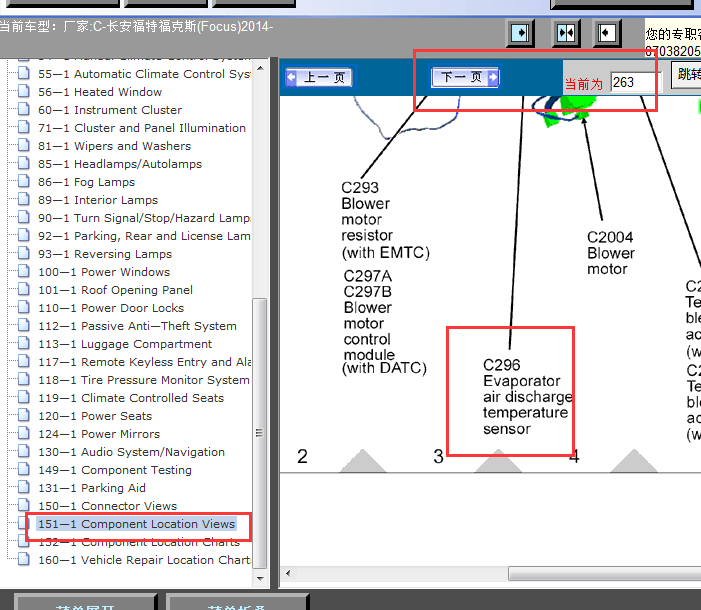Open 92-1 Parking, Rear and License Lamps
The height and width of the screenshot is (610, 701).
pyautogui.click(x=144, y=236)
